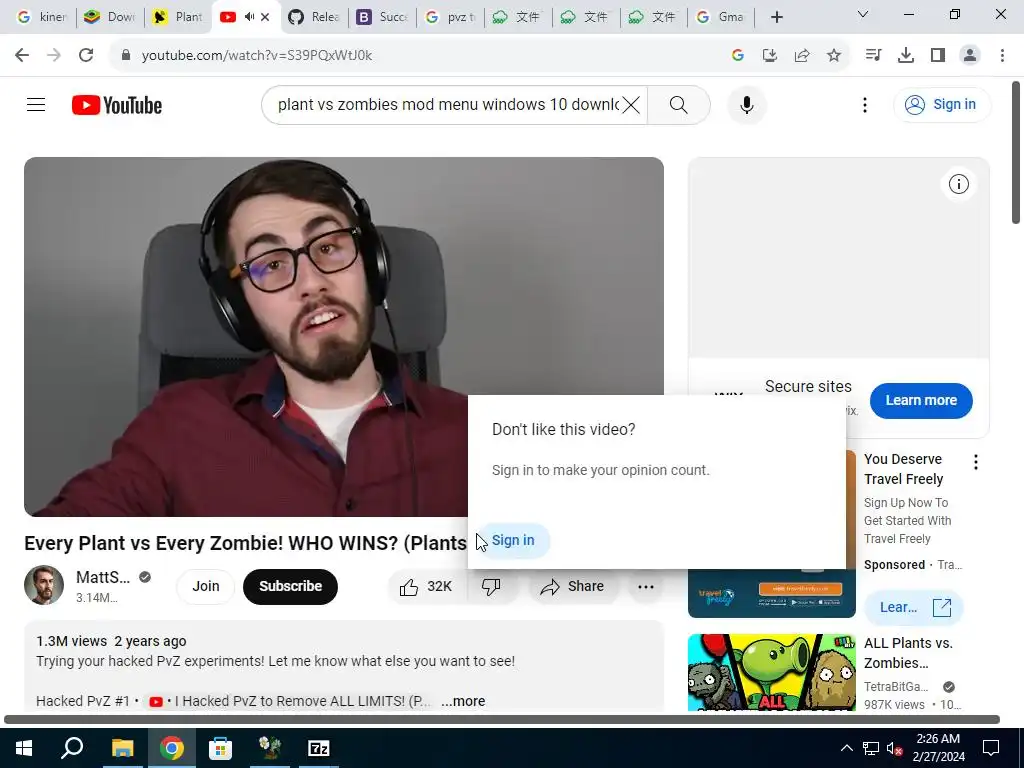Viewport: 1024px width, 768px height.
Task: Open the sponsored Lear... external link
Action: 914,607
